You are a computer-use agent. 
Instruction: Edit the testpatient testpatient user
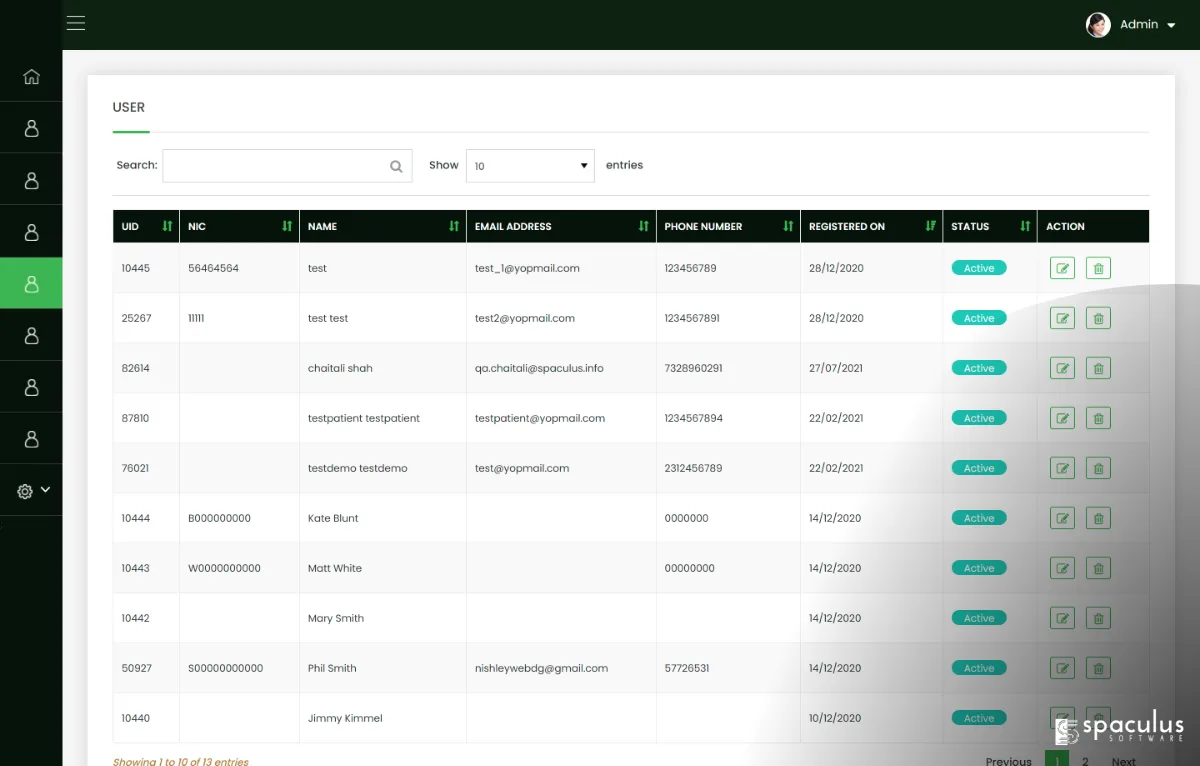pos(1062,418)
